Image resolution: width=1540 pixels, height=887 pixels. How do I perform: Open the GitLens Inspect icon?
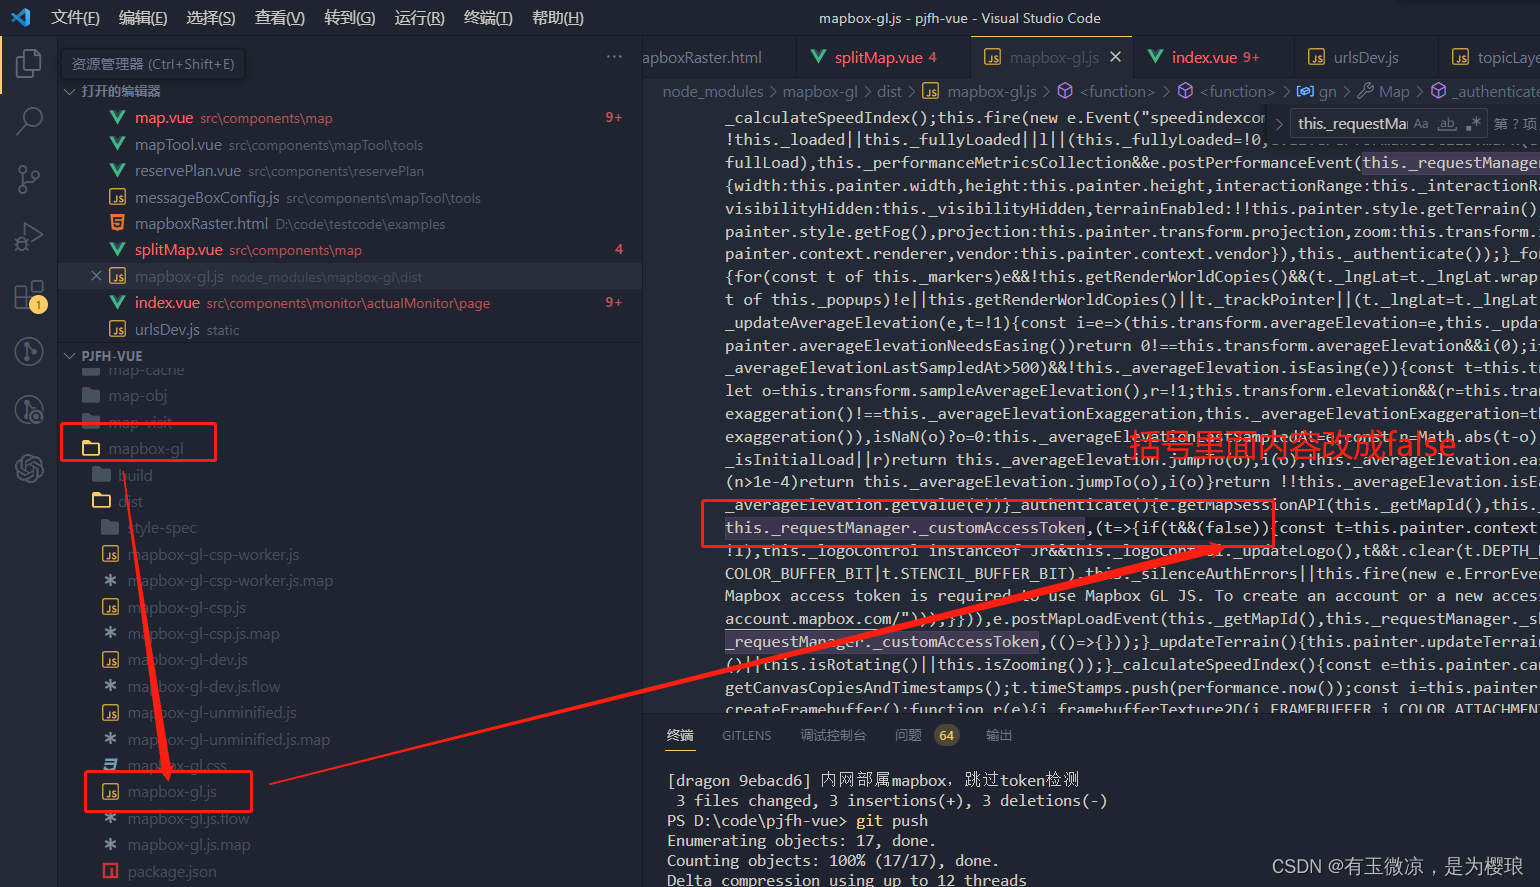[29, 410]
